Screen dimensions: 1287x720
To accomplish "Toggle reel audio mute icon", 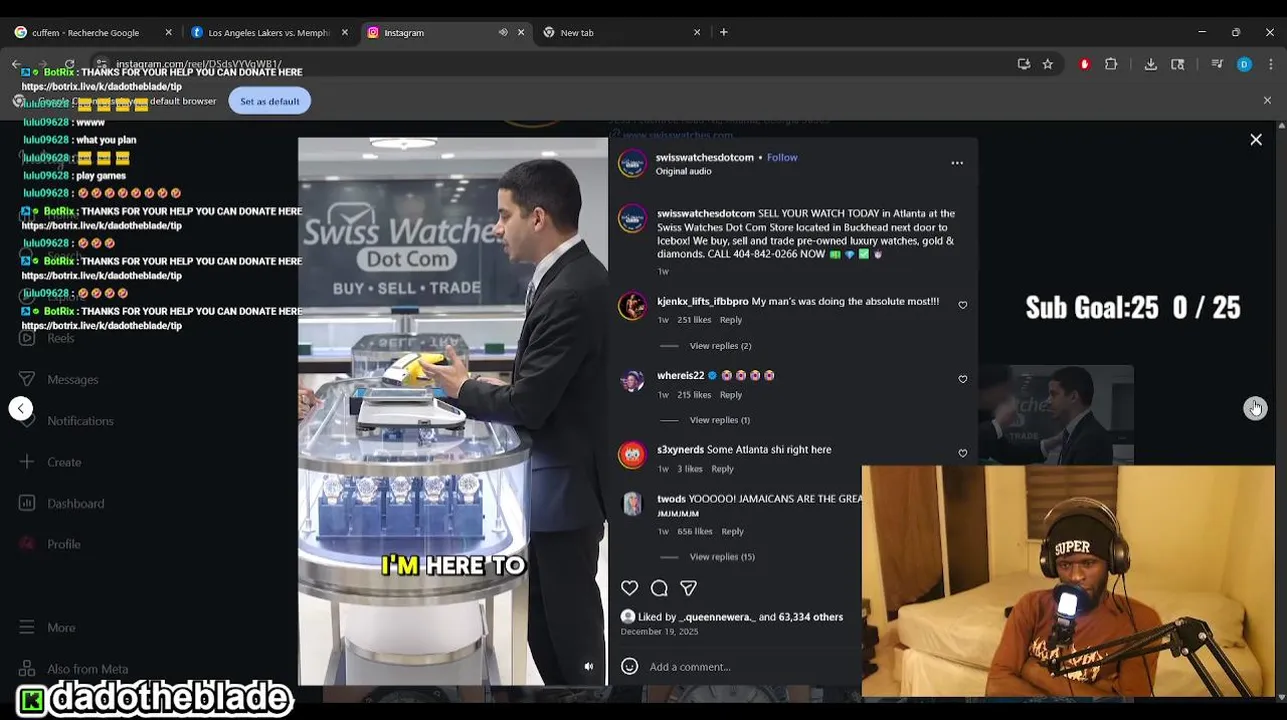I will click(x=589, y=666).
